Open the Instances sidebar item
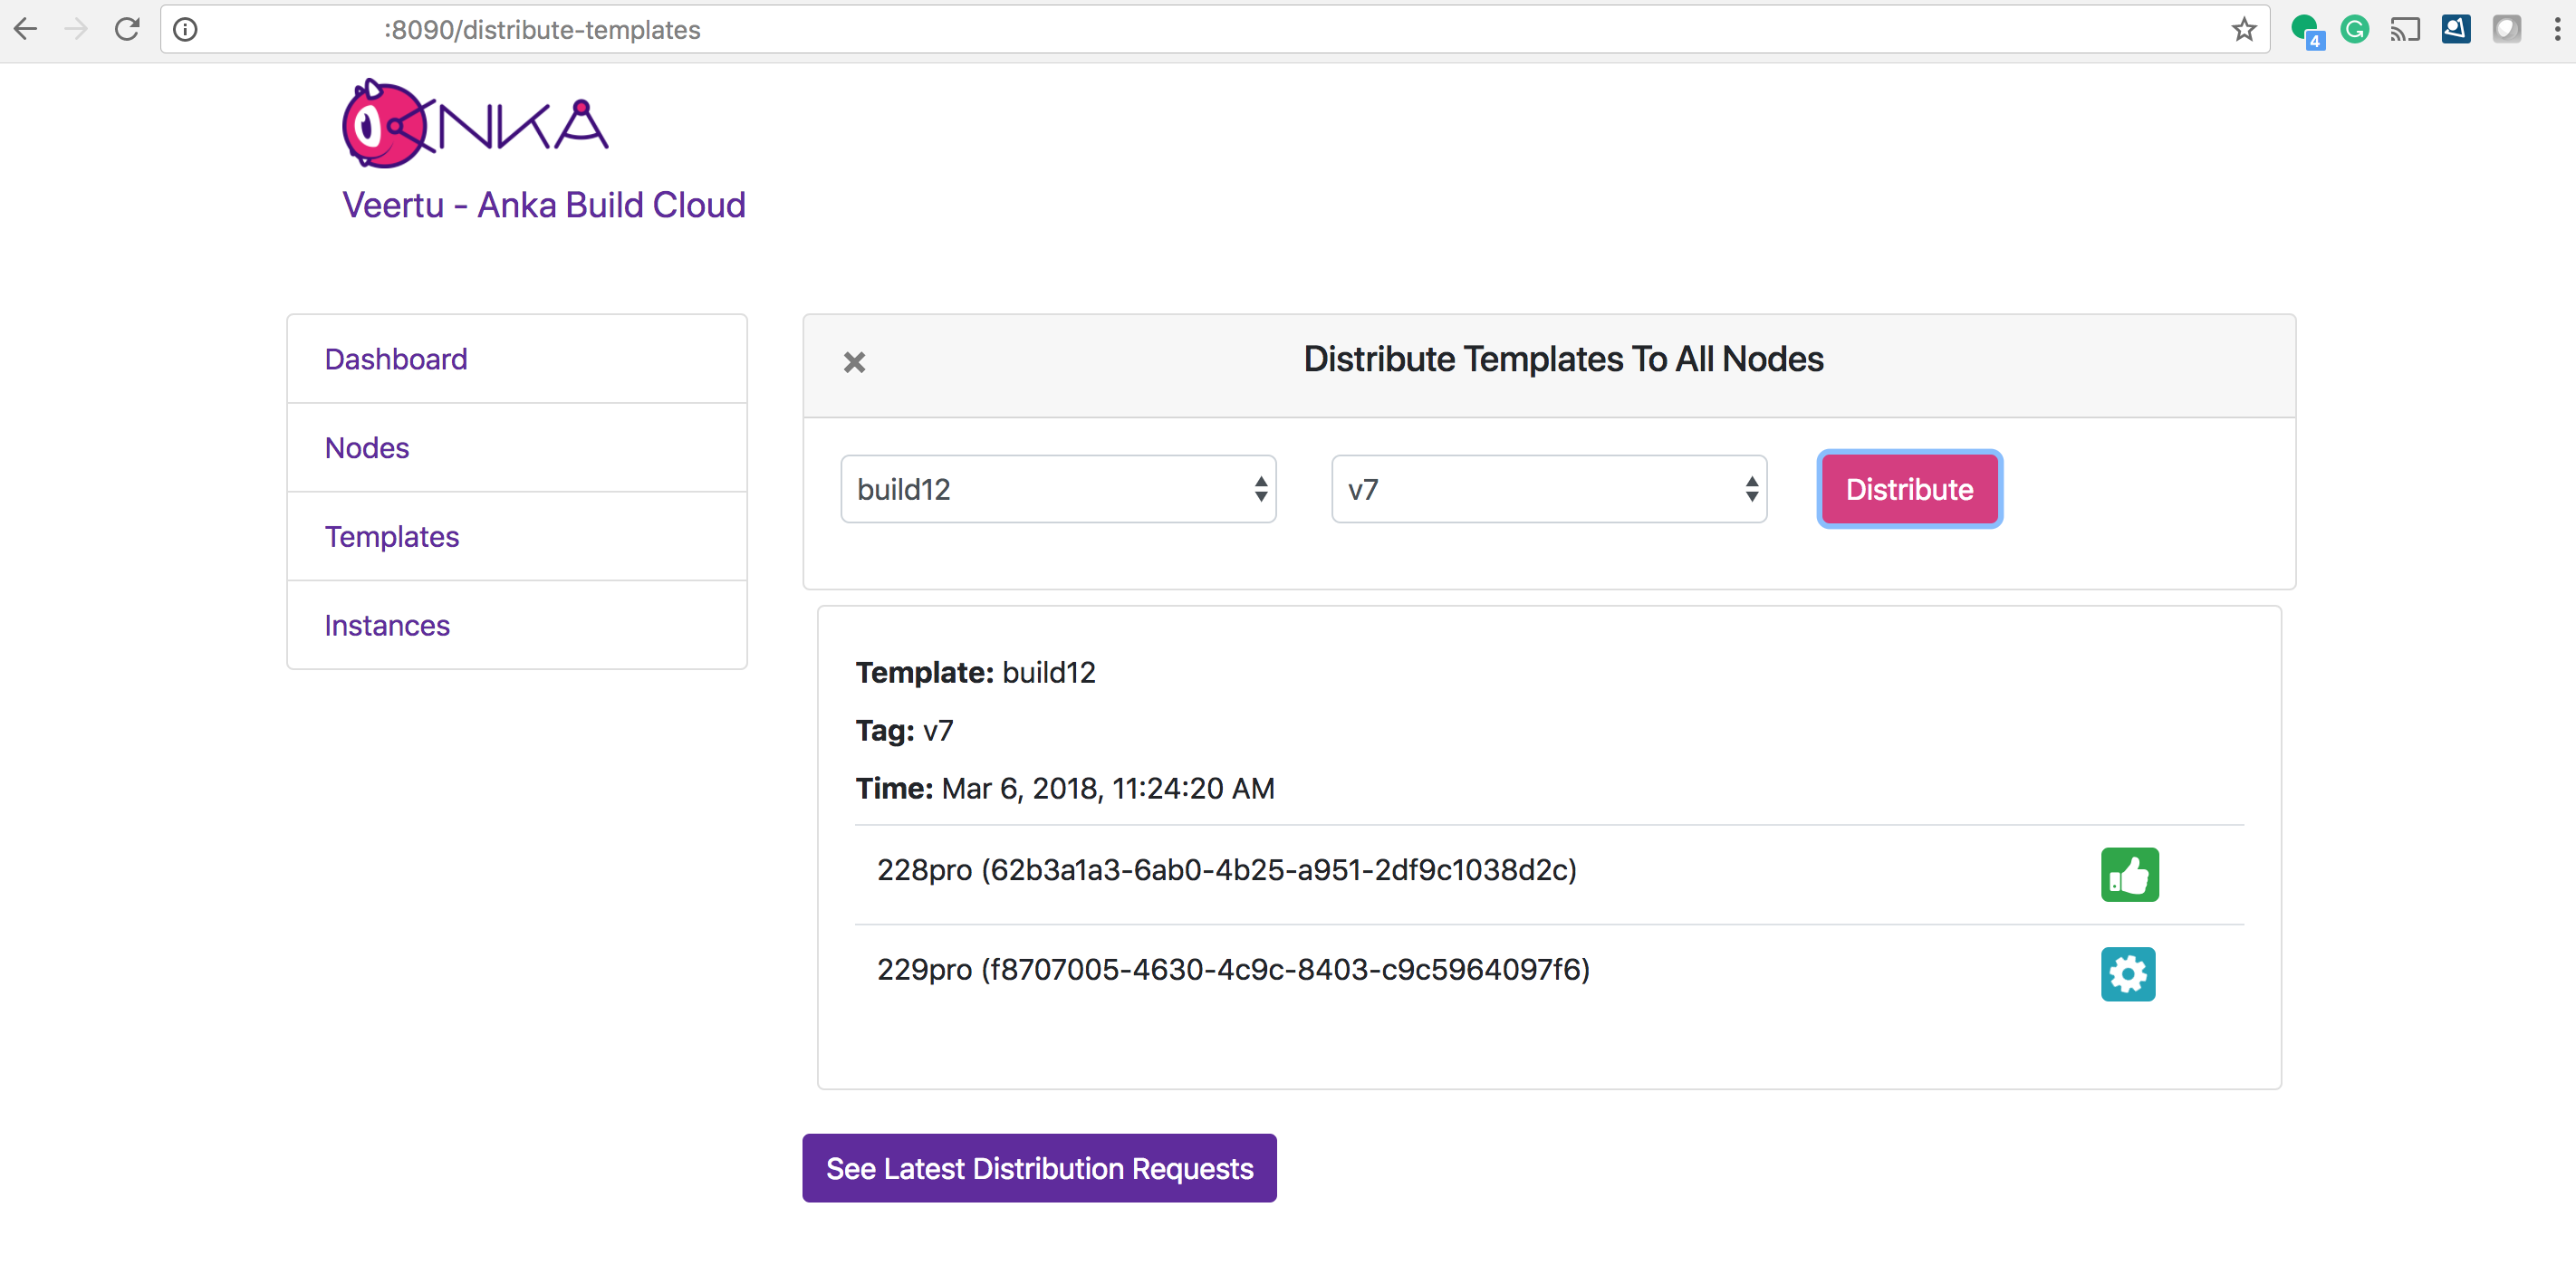Image resolution: width=2576 pixels, height=1284 pixels. pyautogui.click(x=387, y=625)
